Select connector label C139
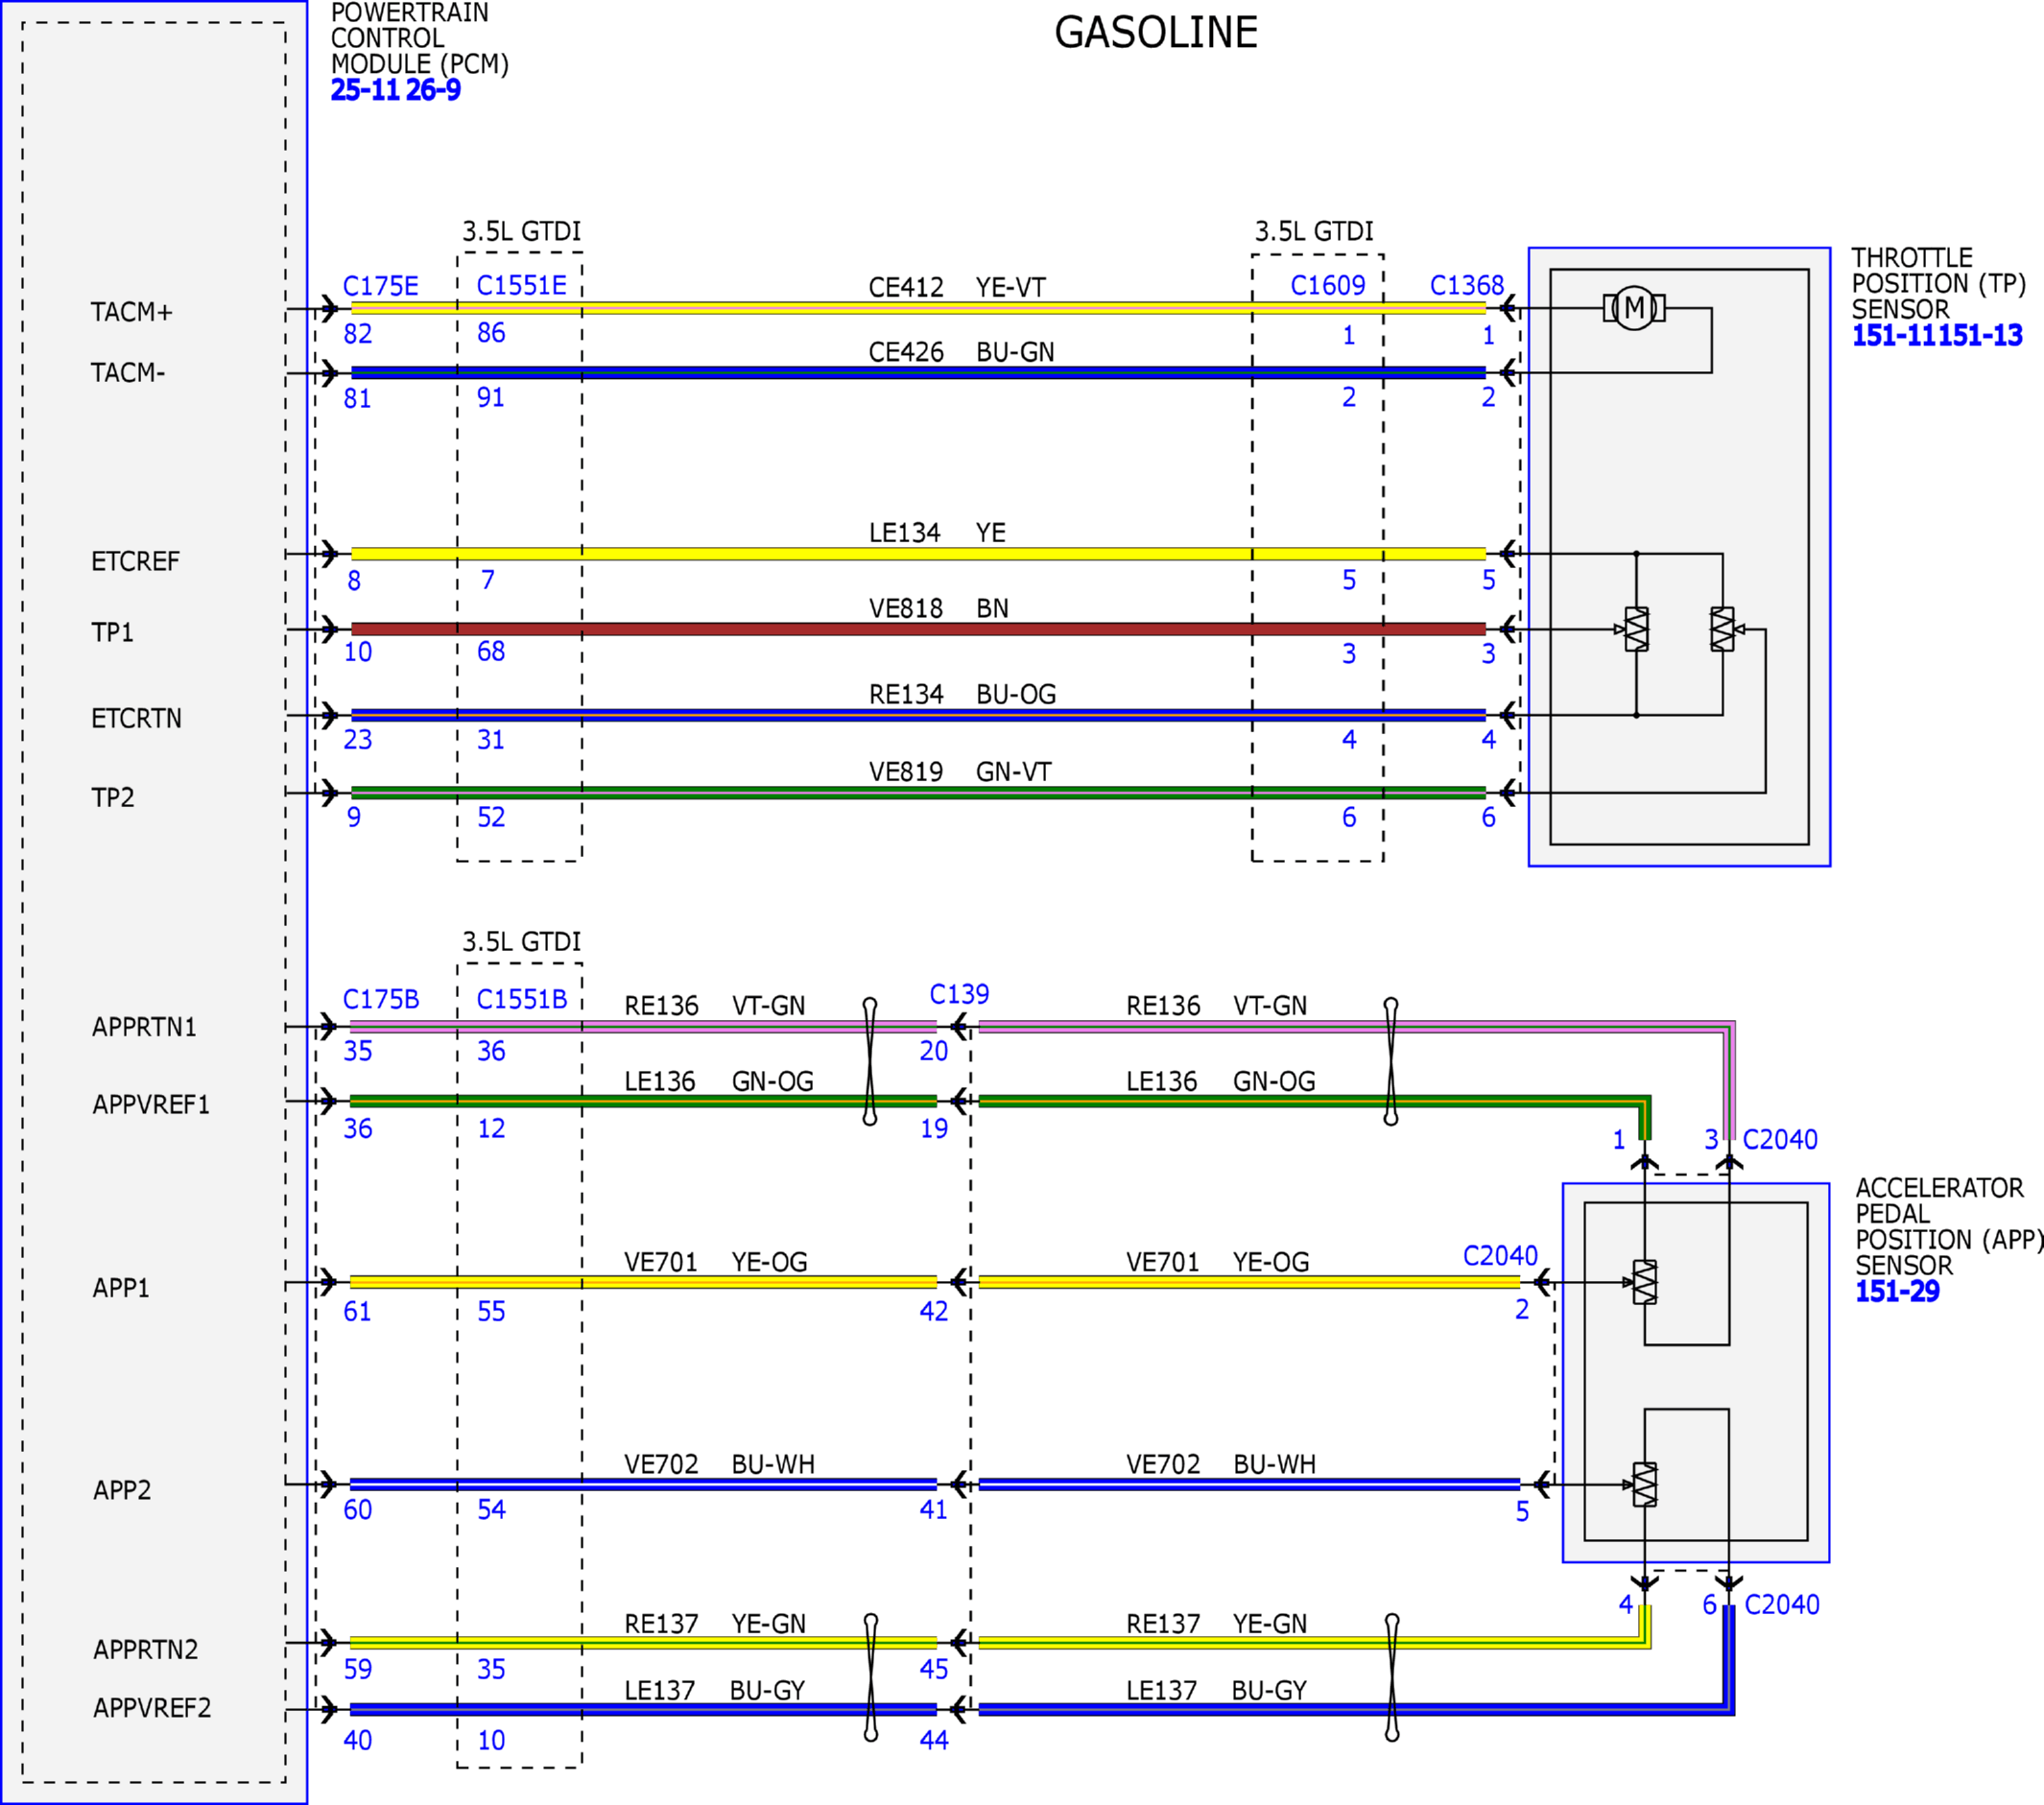 (958, 994)
